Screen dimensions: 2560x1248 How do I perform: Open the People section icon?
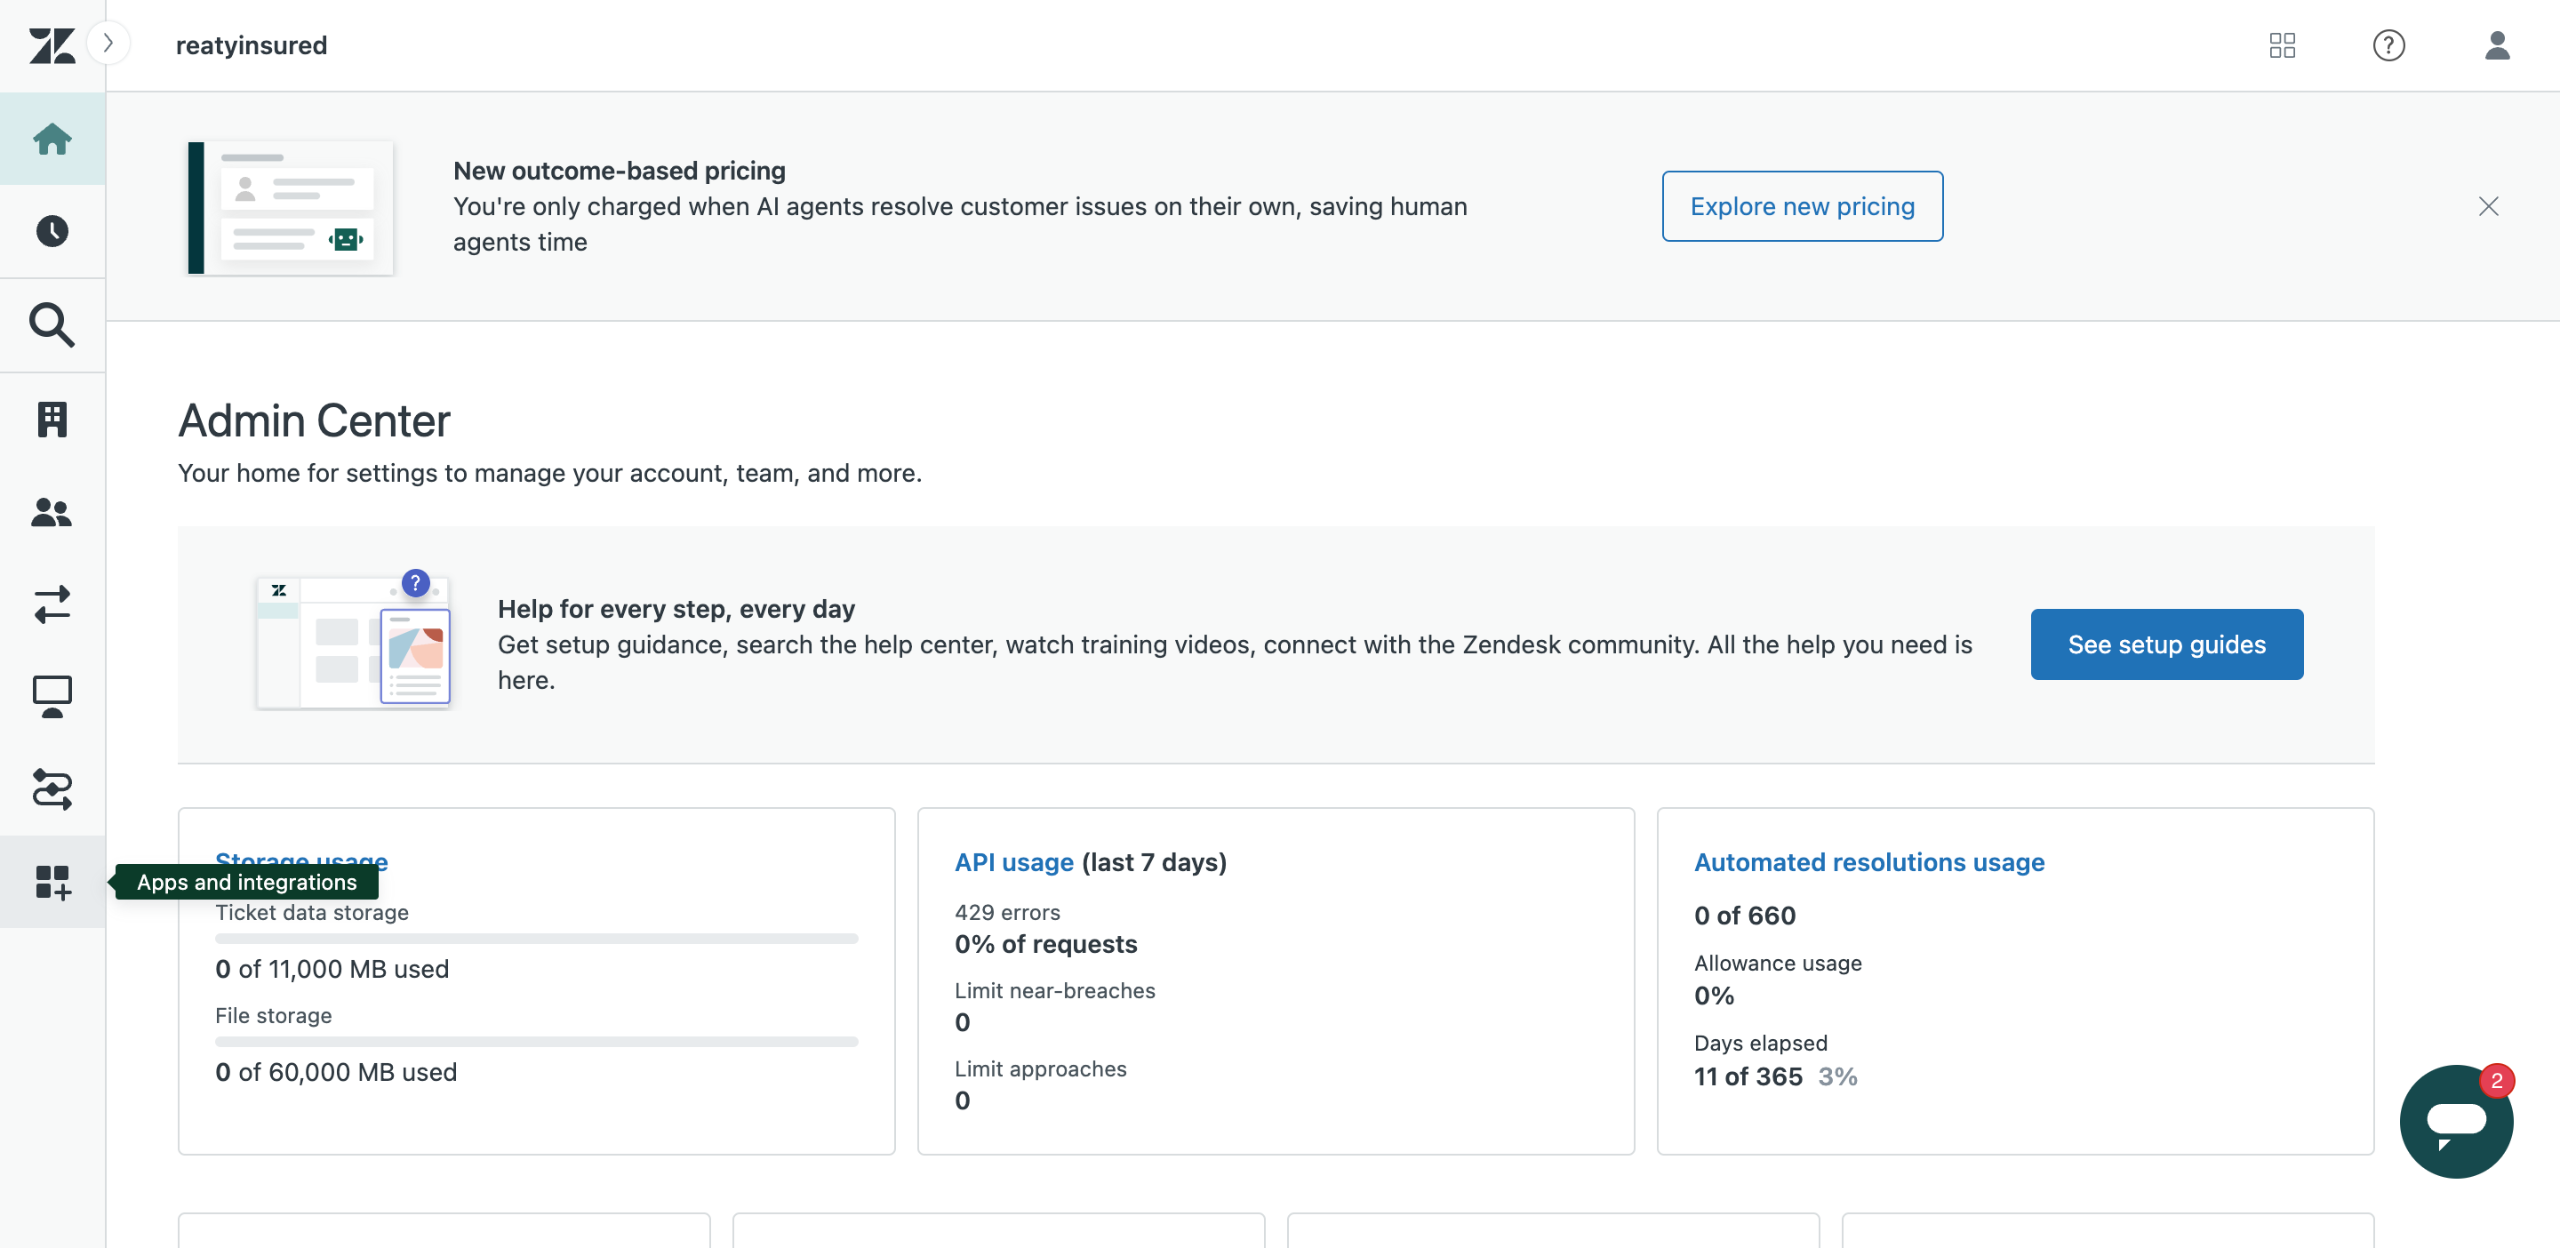tap(52, 512)
